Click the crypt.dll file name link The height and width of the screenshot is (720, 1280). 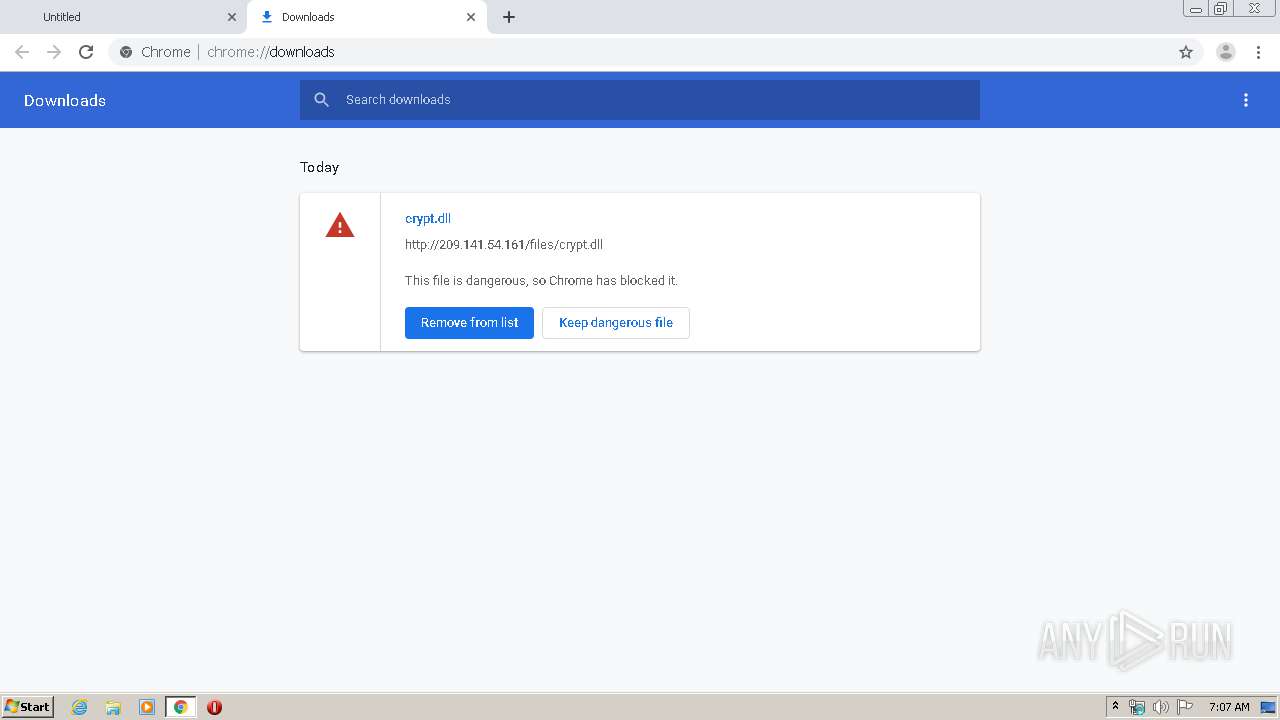[428, 219]
